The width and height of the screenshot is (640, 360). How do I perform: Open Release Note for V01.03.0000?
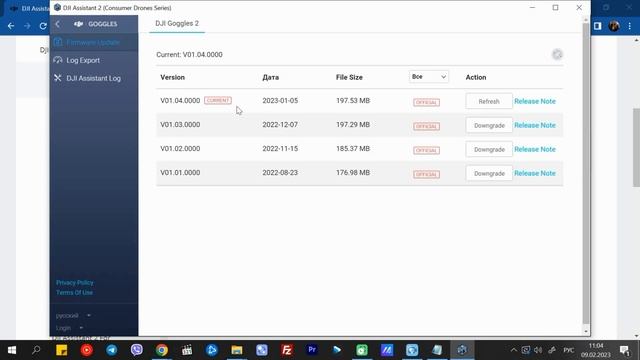[535, 125]
